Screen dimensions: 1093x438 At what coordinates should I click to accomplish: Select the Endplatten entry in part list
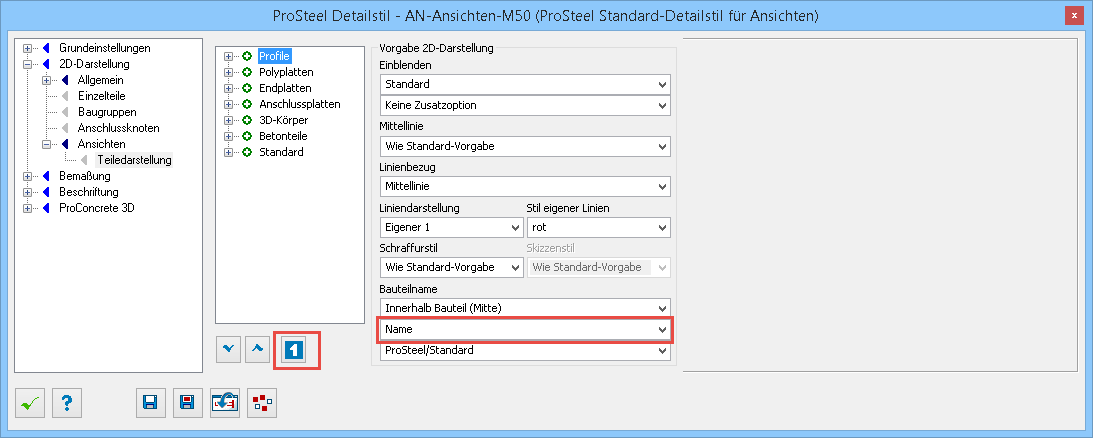[285, 88]
